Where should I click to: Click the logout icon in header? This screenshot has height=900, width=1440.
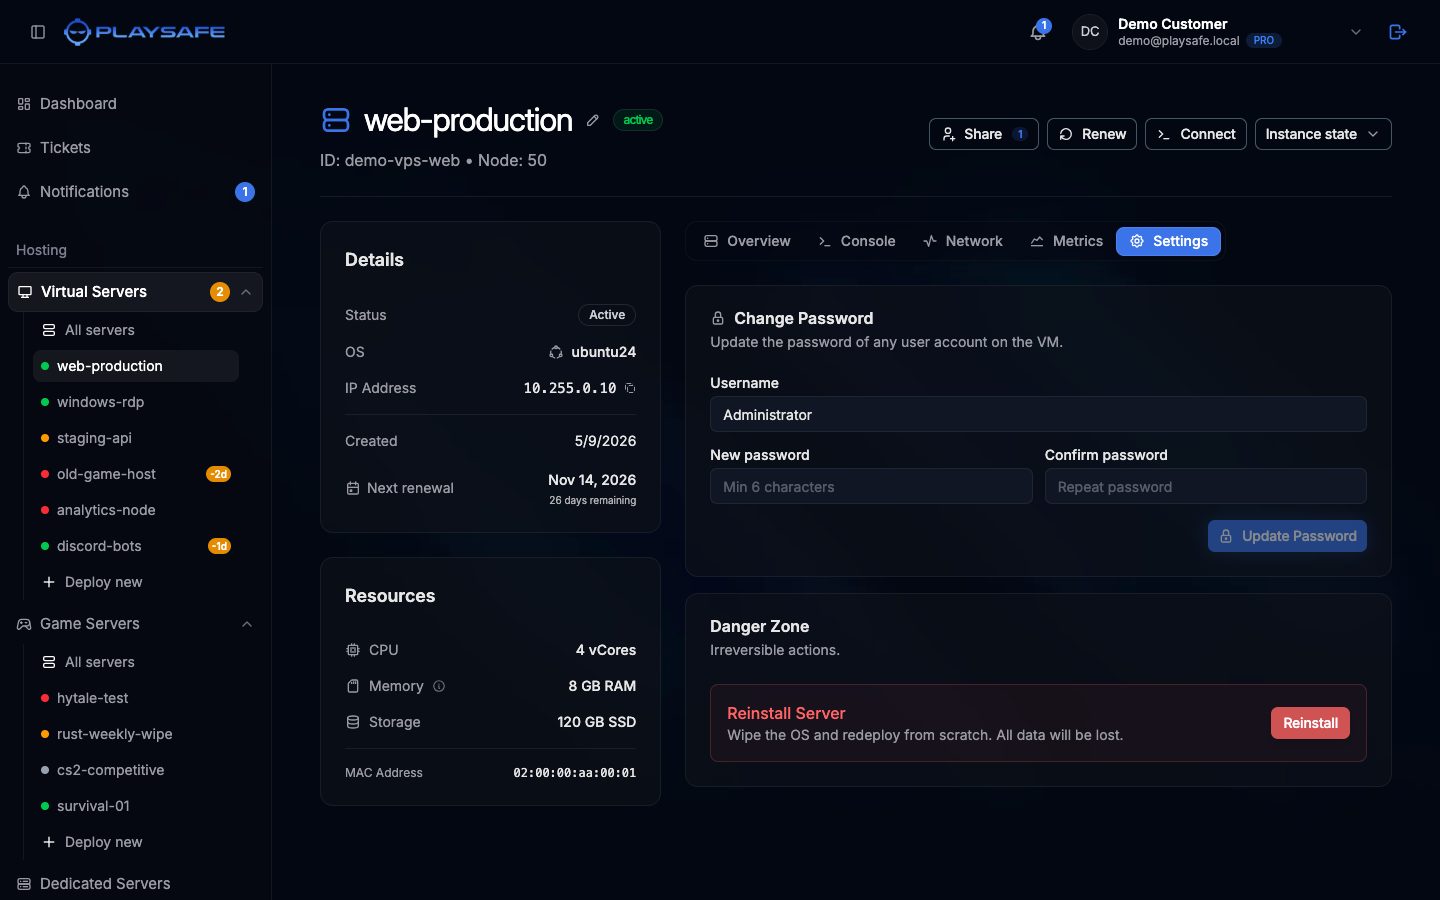1398,32
